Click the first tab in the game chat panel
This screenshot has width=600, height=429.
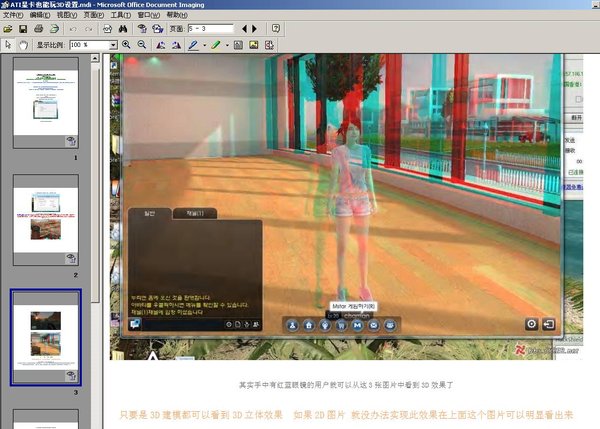click(x=150, y=214)
